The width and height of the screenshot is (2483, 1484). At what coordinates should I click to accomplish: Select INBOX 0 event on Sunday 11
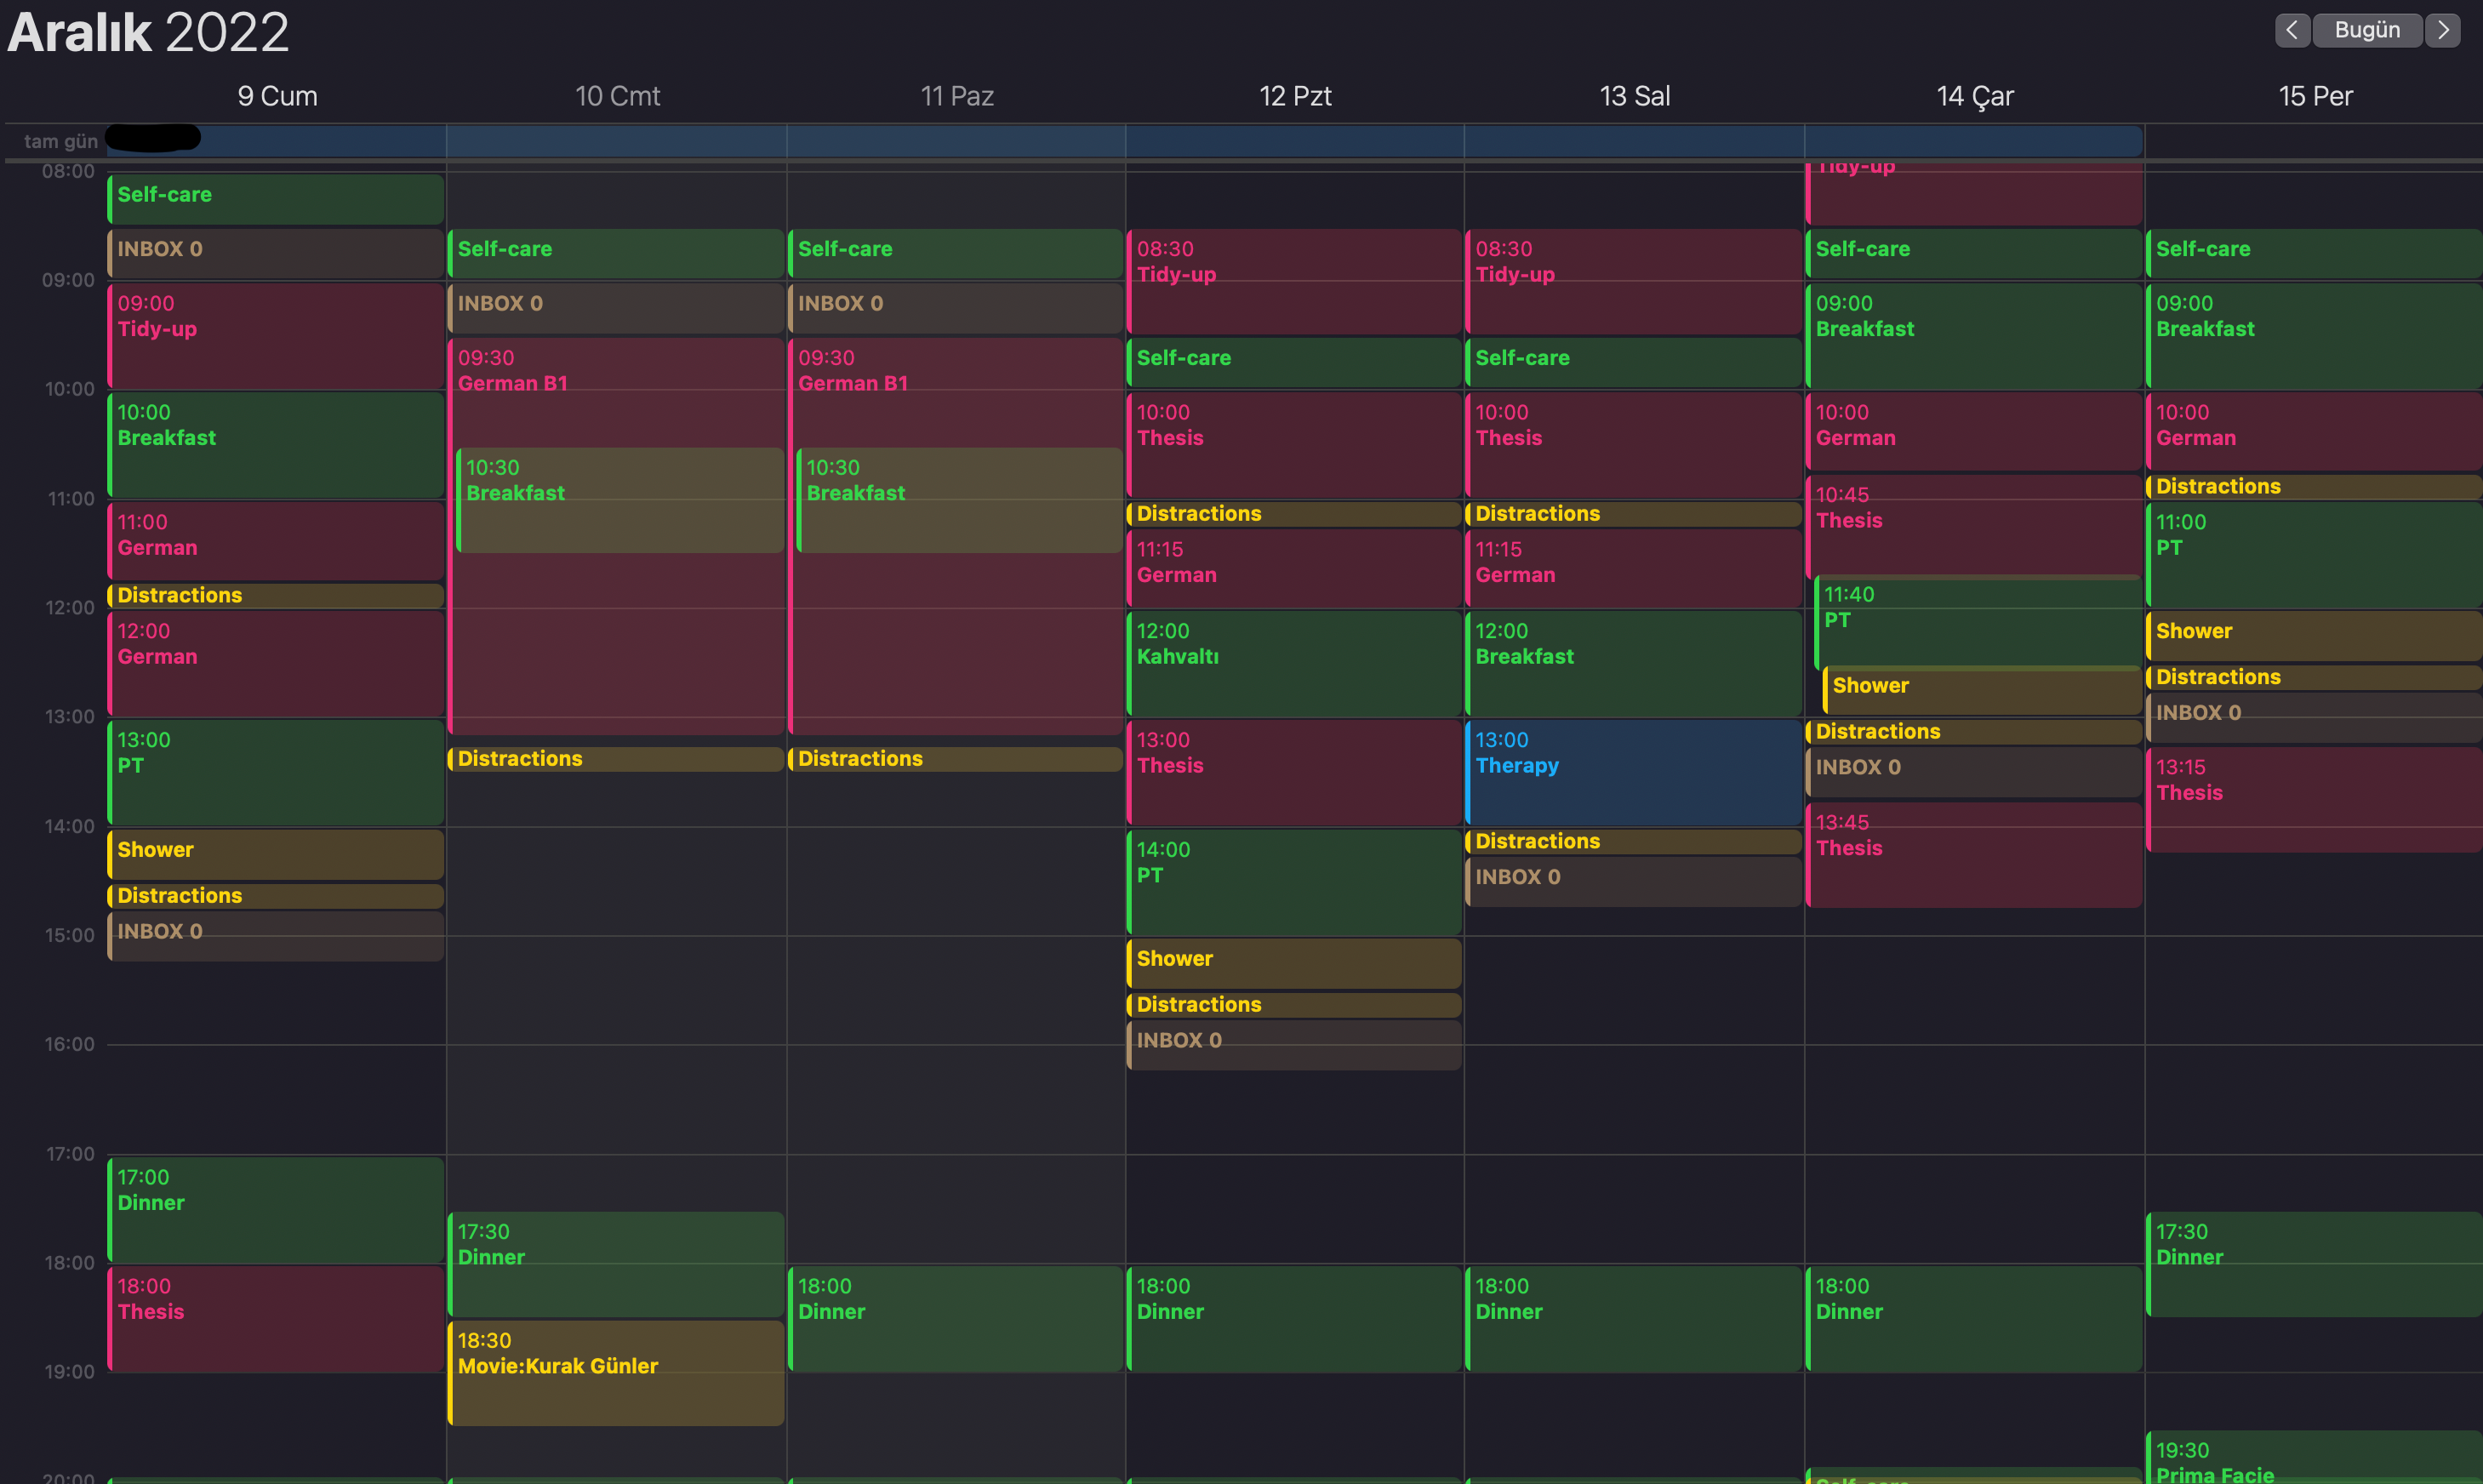click(956, 308)
